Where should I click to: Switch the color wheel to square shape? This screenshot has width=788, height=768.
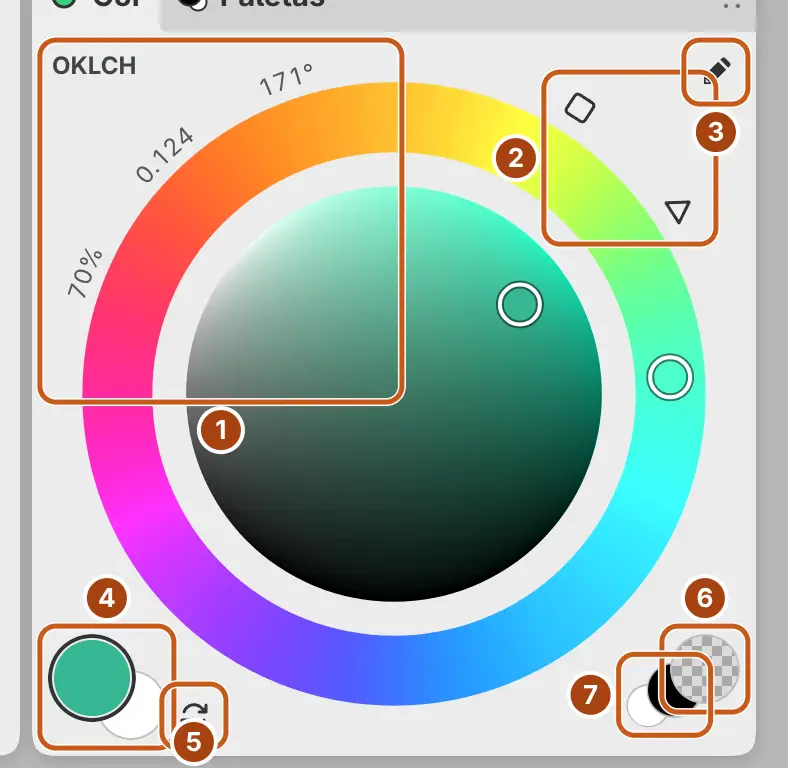pyautogui.click(x=580, y=108)
